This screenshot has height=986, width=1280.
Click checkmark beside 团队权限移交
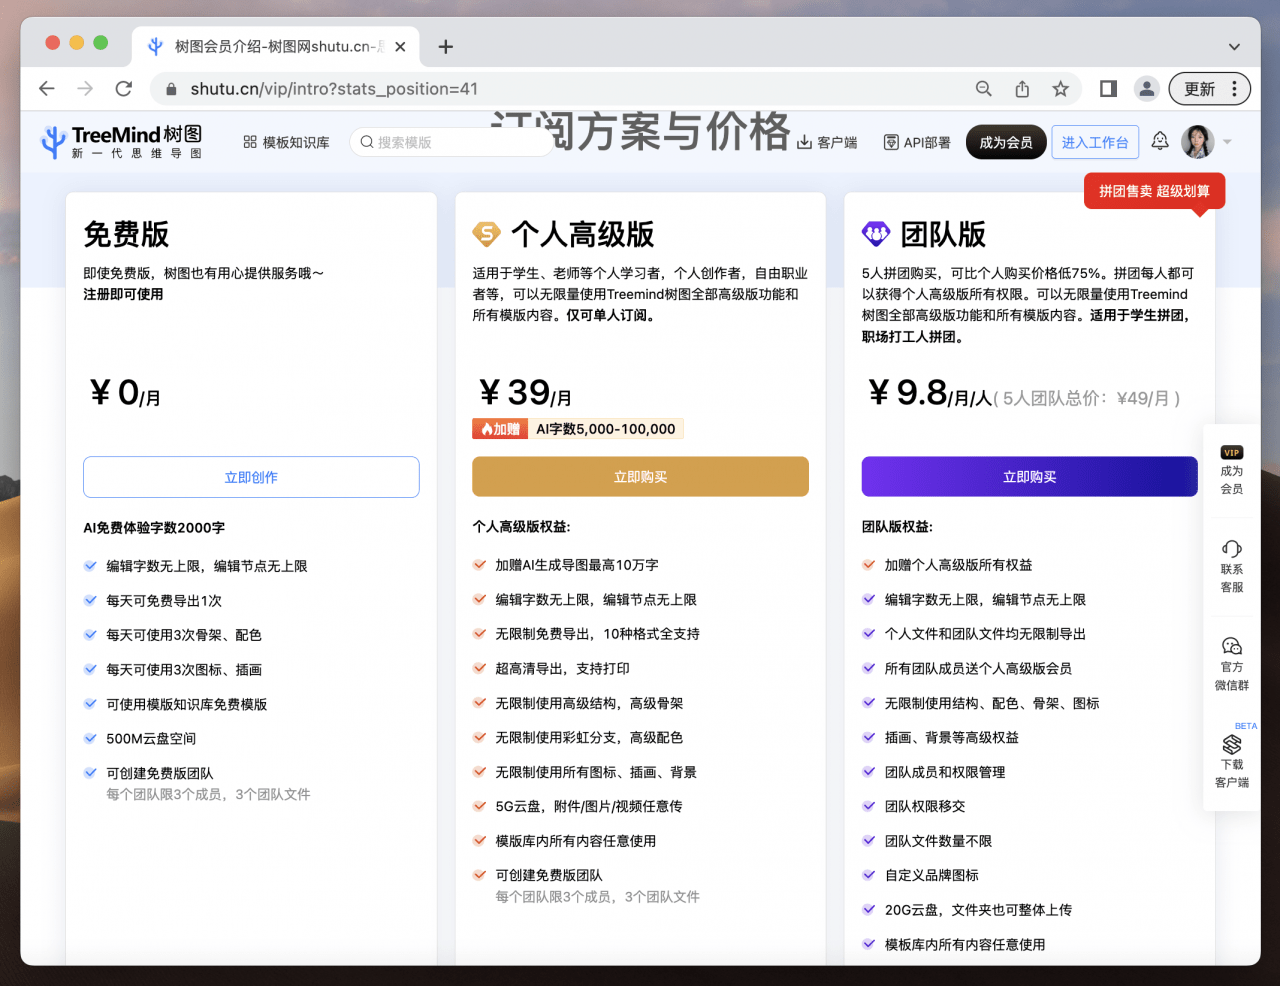(868, 806)
